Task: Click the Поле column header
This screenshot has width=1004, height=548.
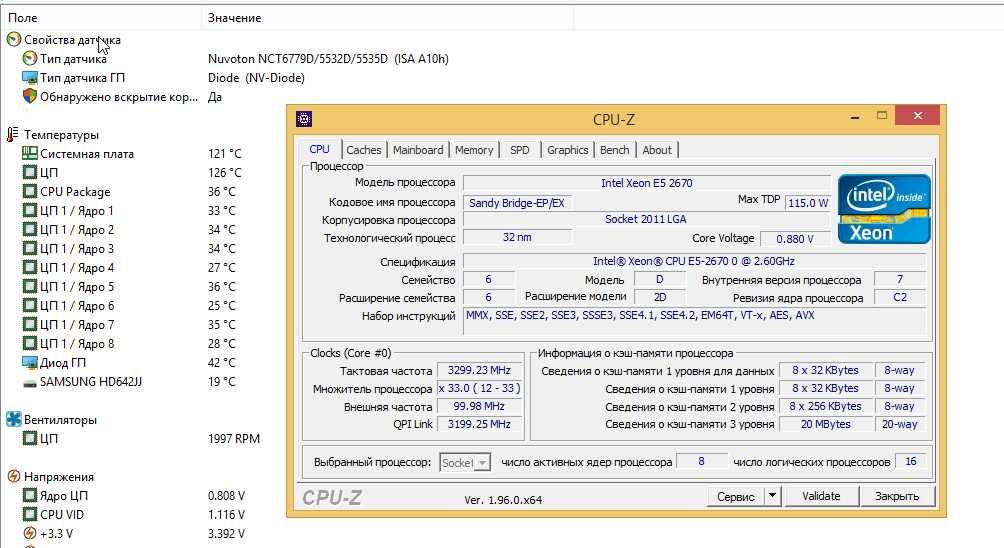Action: pyautogui.click(x=101, y=18)
